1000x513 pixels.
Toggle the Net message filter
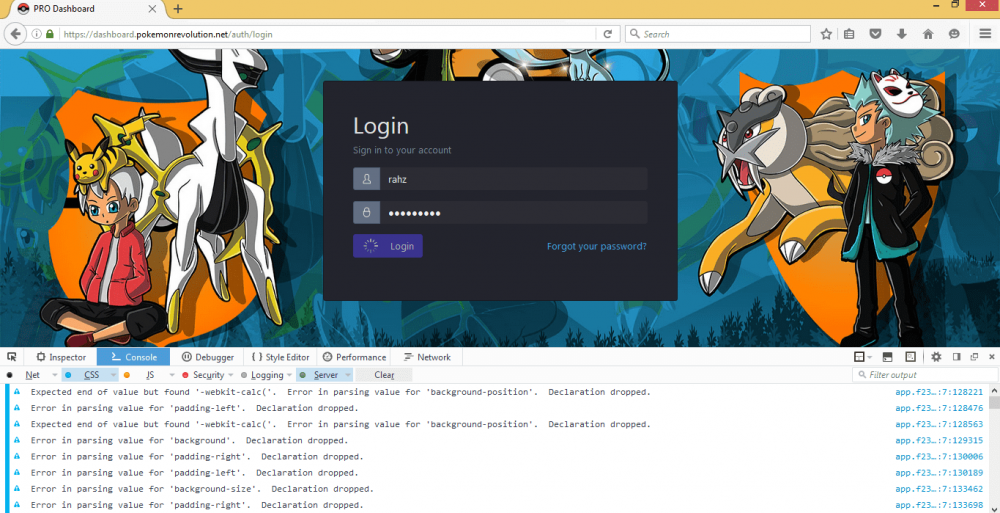32,375
